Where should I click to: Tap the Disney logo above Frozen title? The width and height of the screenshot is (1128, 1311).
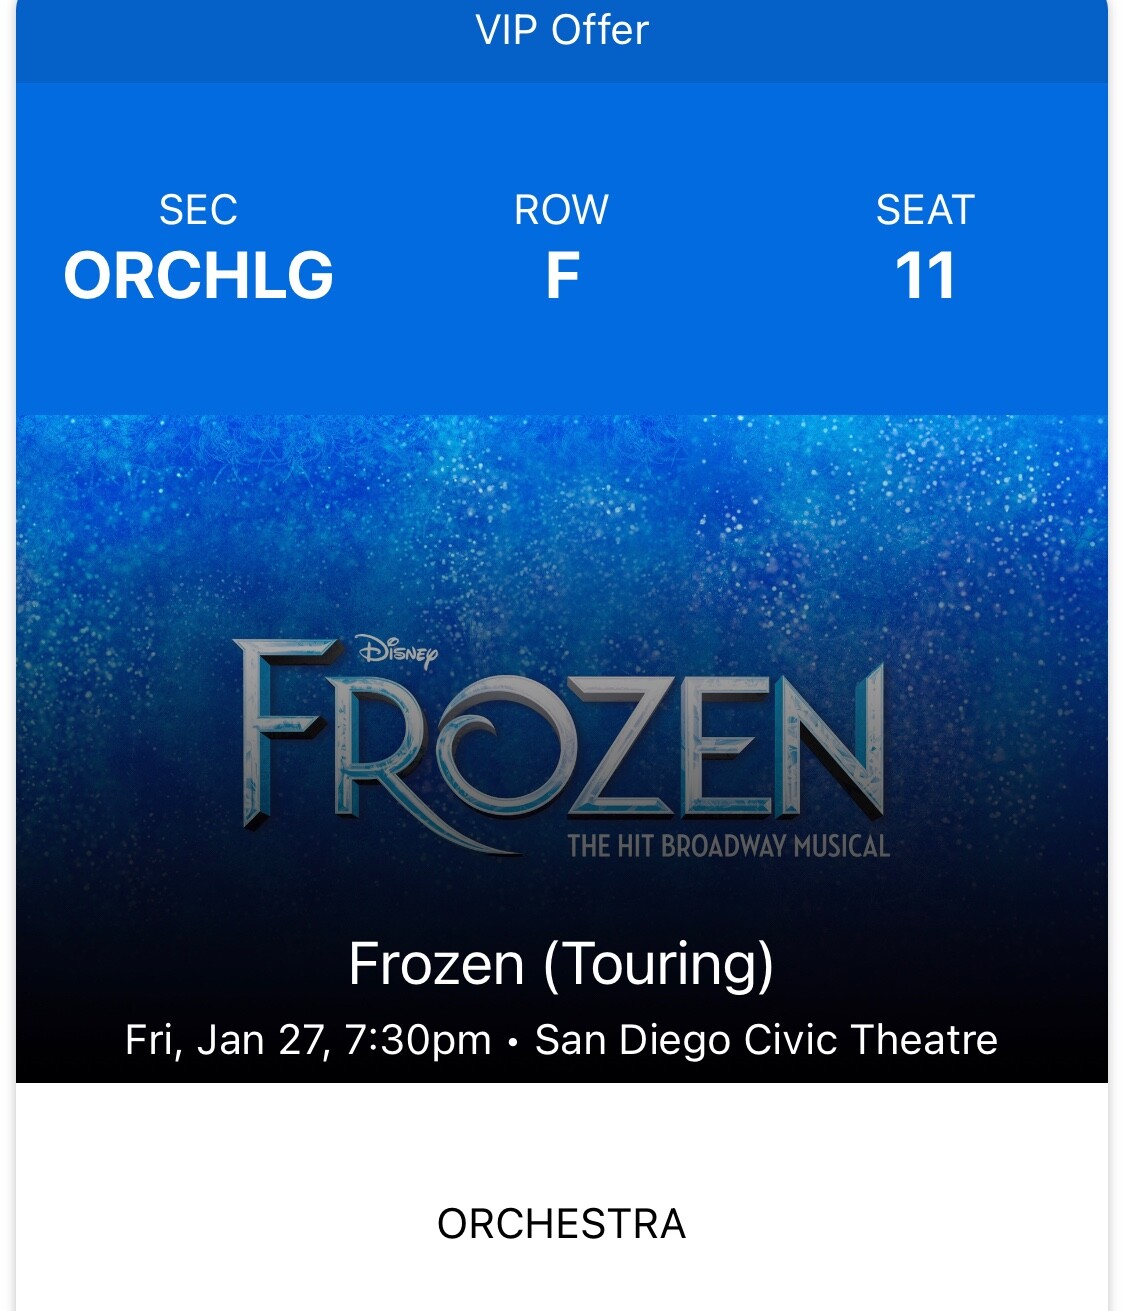tap(395, 650)
